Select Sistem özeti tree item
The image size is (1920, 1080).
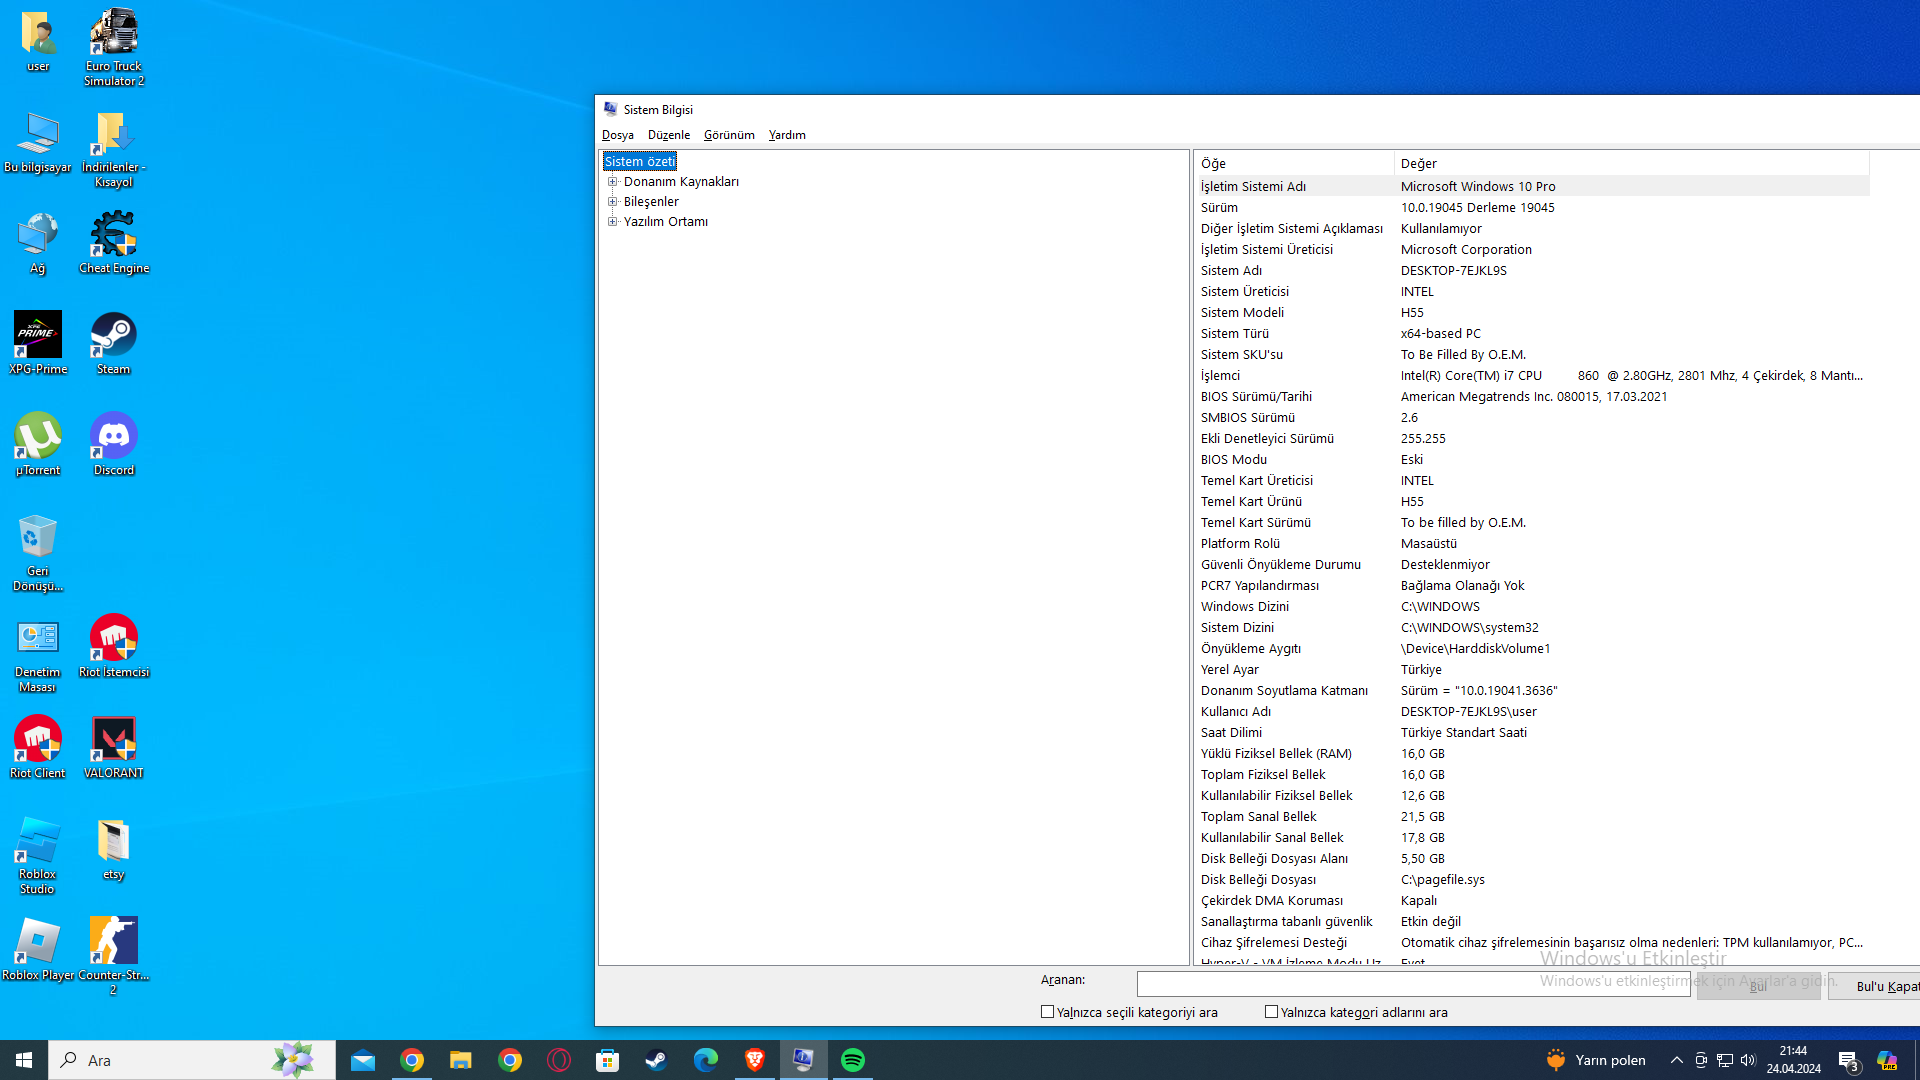tap(640, 162)
